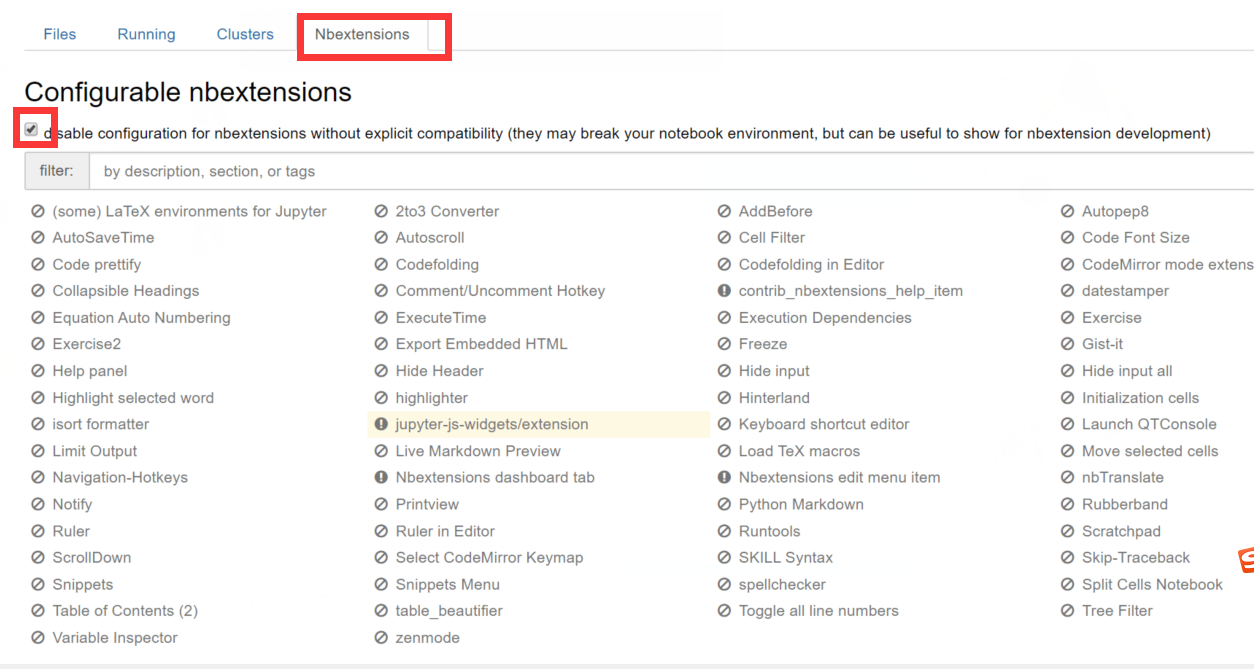Open Highlight selected word extension
This screenshot has width=1254, height=669.
coord(133,398)
